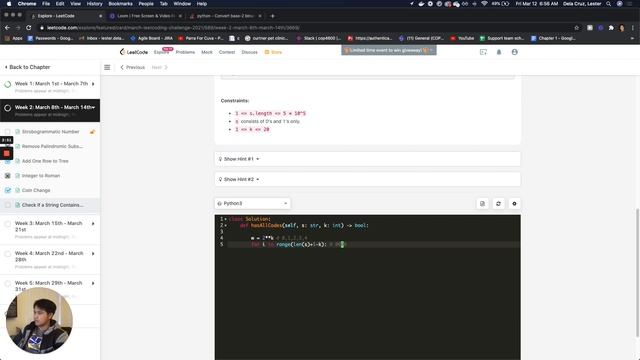The image size is (640, 360).
Task: Expand Show Hint #1
Action: [x=367, y=159]
